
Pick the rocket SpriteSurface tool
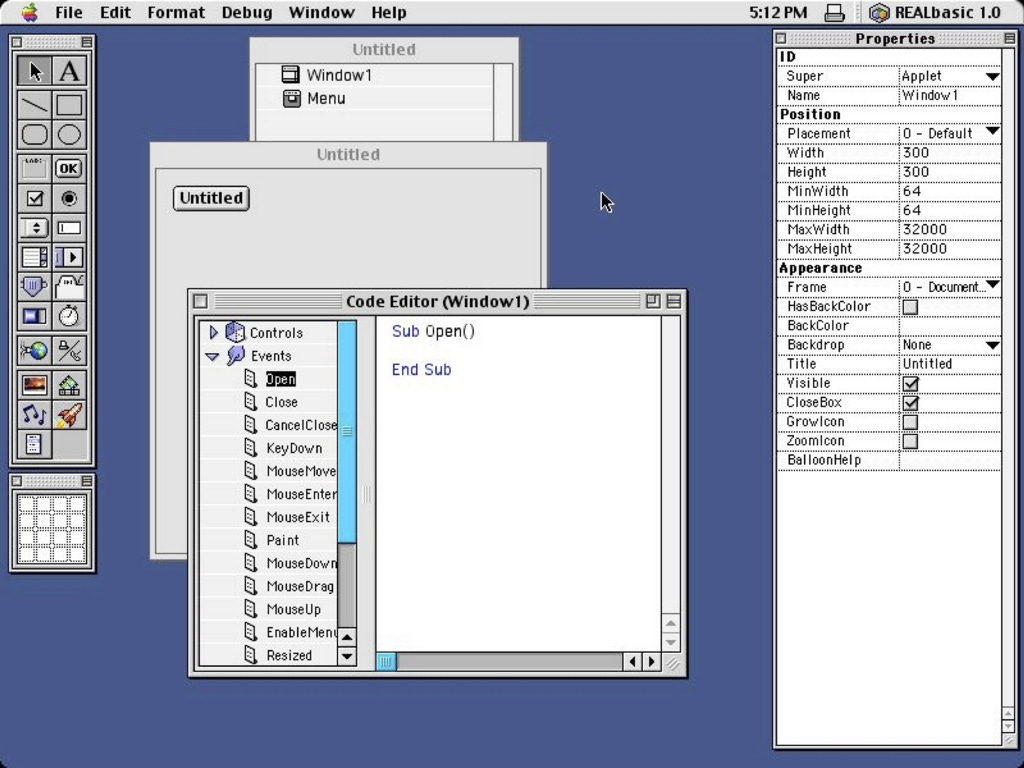[70, 414]
